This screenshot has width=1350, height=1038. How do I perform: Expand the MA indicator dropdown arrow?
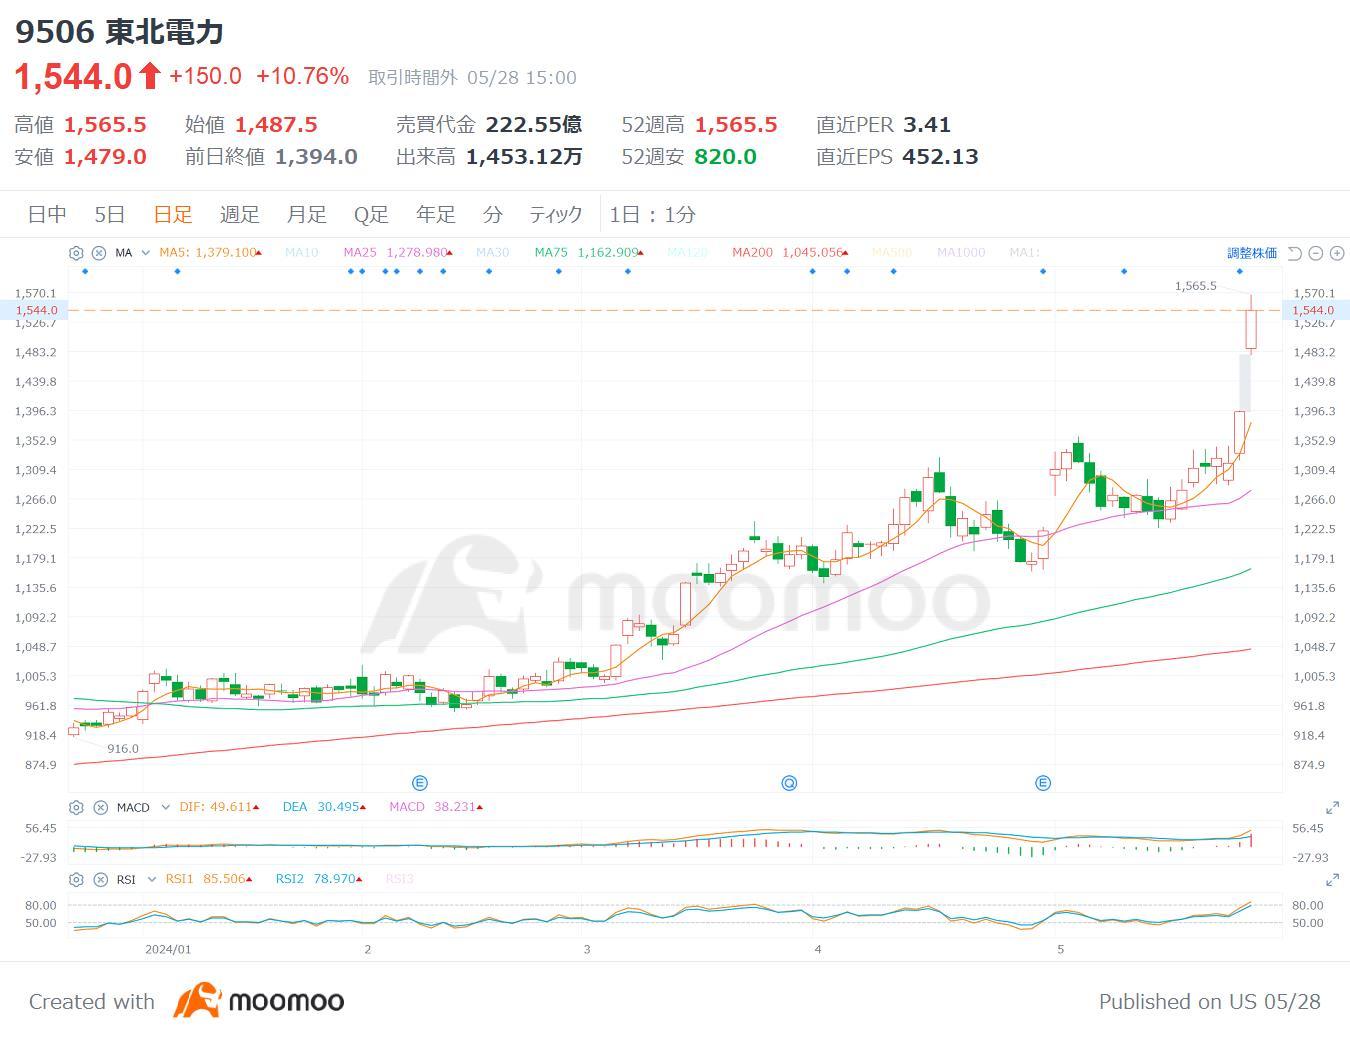pos(146,253)
